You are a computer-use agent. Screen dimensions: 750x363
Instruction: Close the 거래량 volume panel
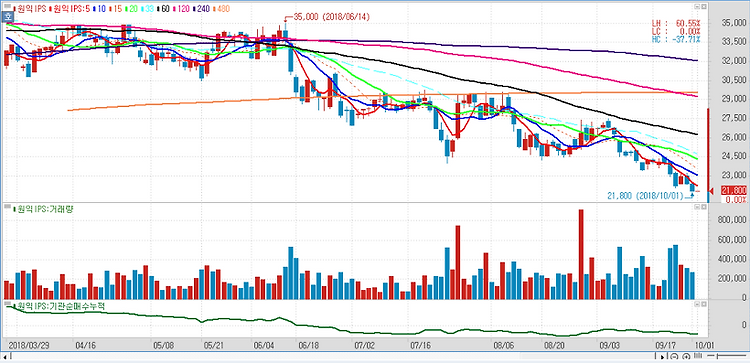704,207
